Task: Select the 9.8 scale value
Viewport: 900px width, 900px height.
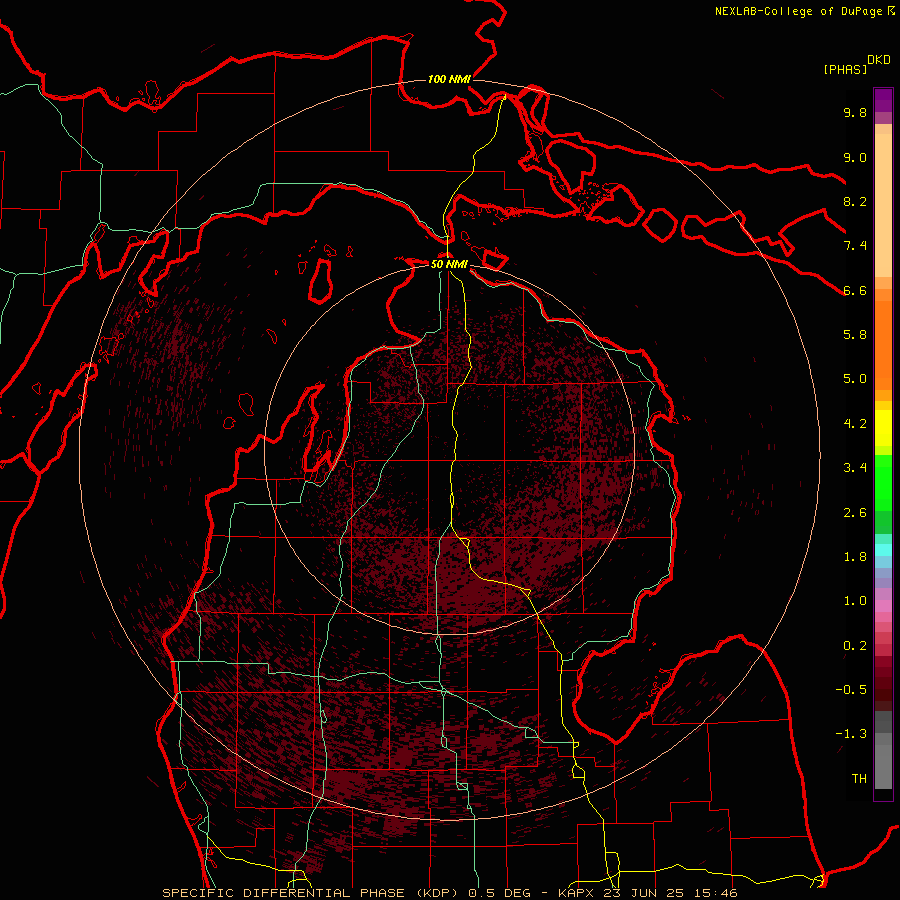Action: point(855,112)
